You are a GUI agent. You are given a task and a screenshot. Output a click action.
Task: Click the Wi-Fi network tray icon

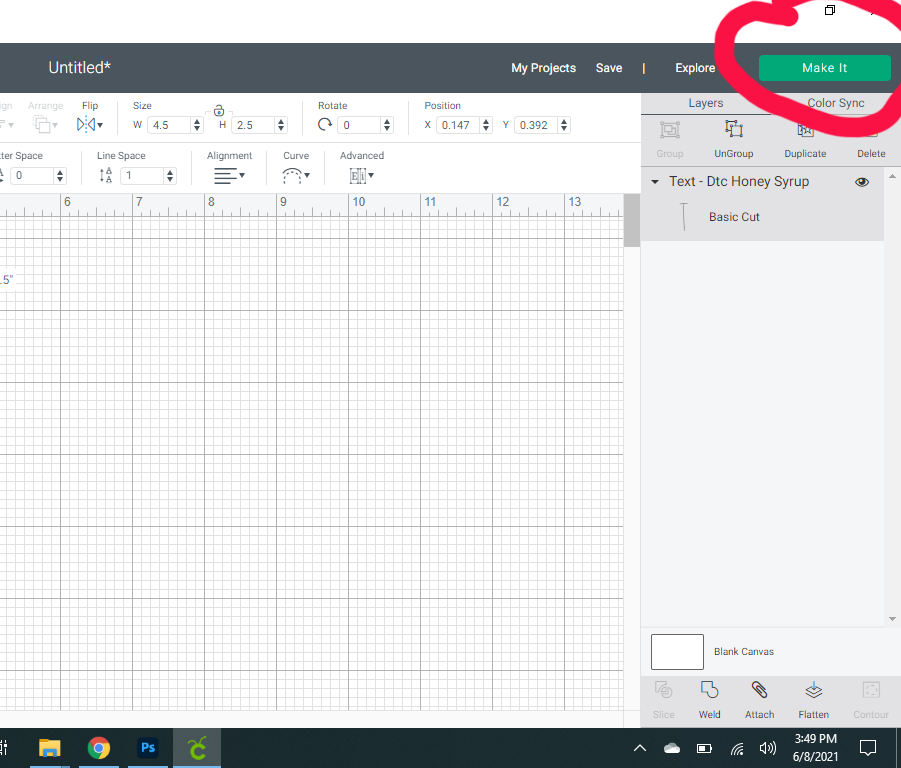[x=737, y=748]
